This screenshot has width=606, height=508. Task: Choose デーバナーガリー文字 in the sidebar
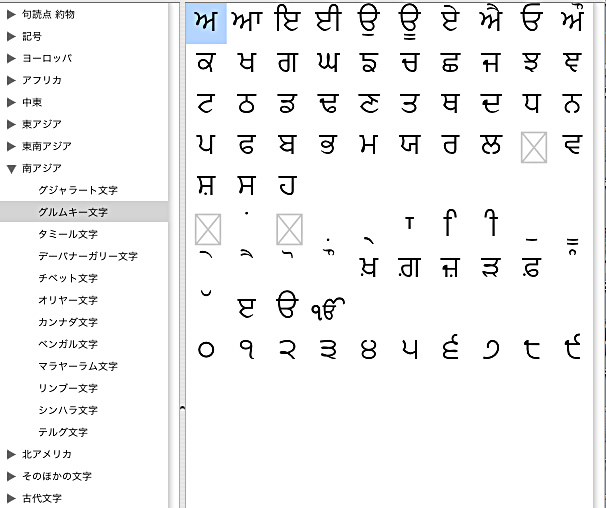(88, 256)
